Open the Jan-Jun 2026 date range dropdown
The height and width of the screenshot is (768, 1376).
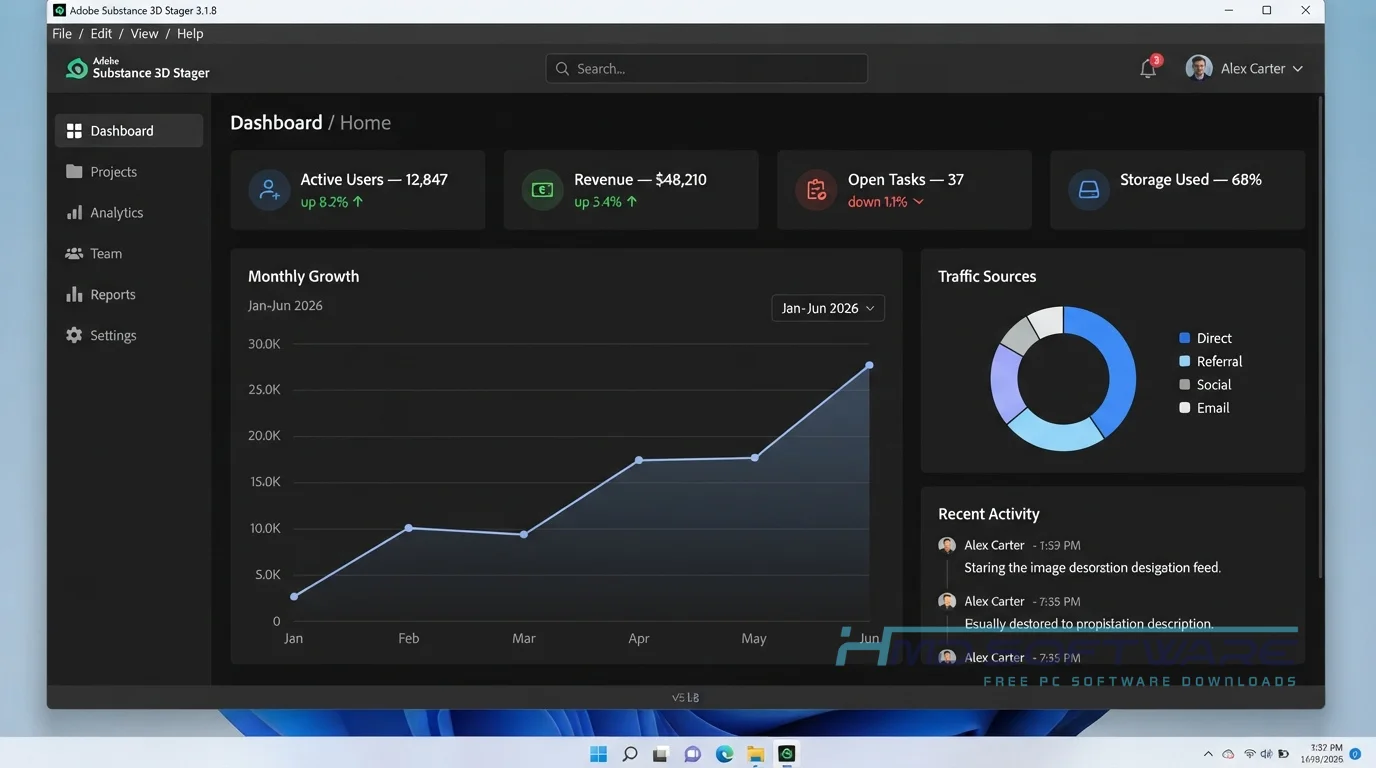pyautogui.click(x=828, y=308)
